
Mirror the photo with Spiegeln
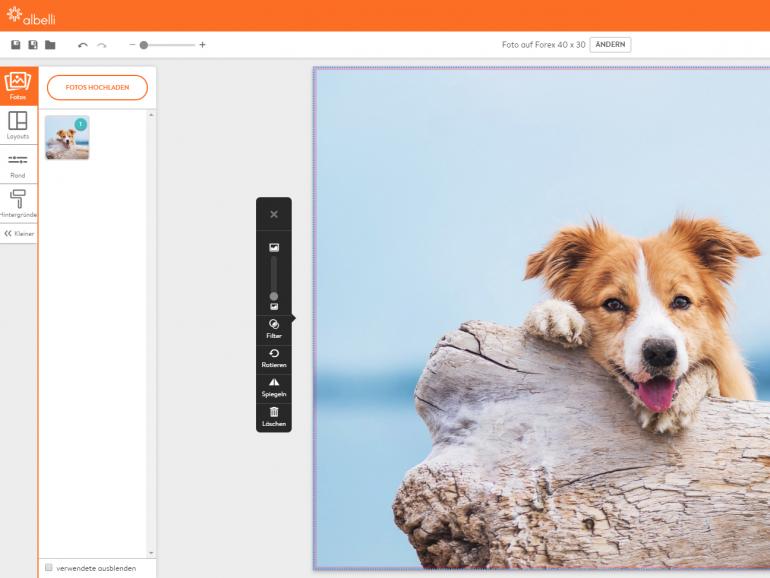[x=274, y=387]
